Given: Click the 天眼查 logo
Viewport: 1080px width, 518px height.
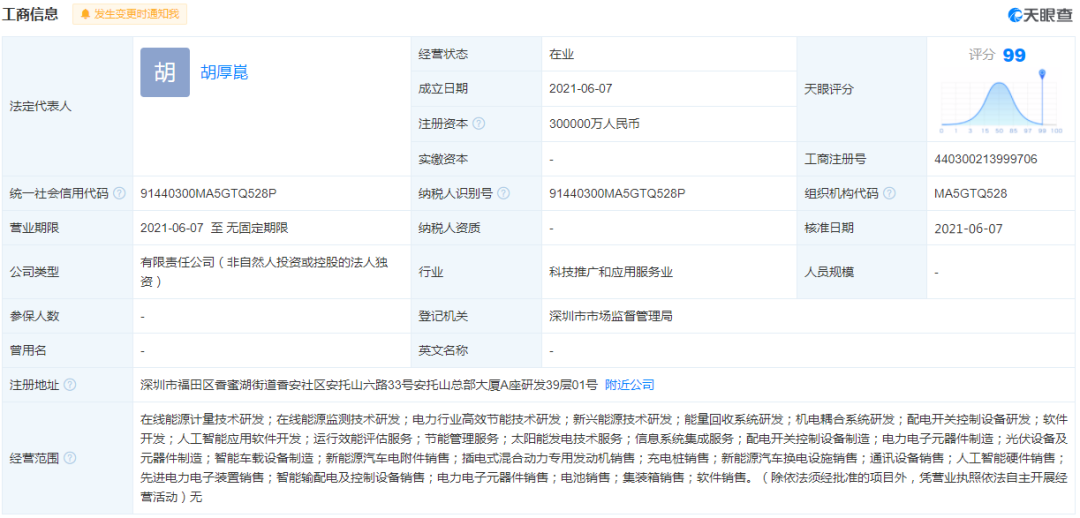Looking at the screenshot, I should pos(1040,15).
